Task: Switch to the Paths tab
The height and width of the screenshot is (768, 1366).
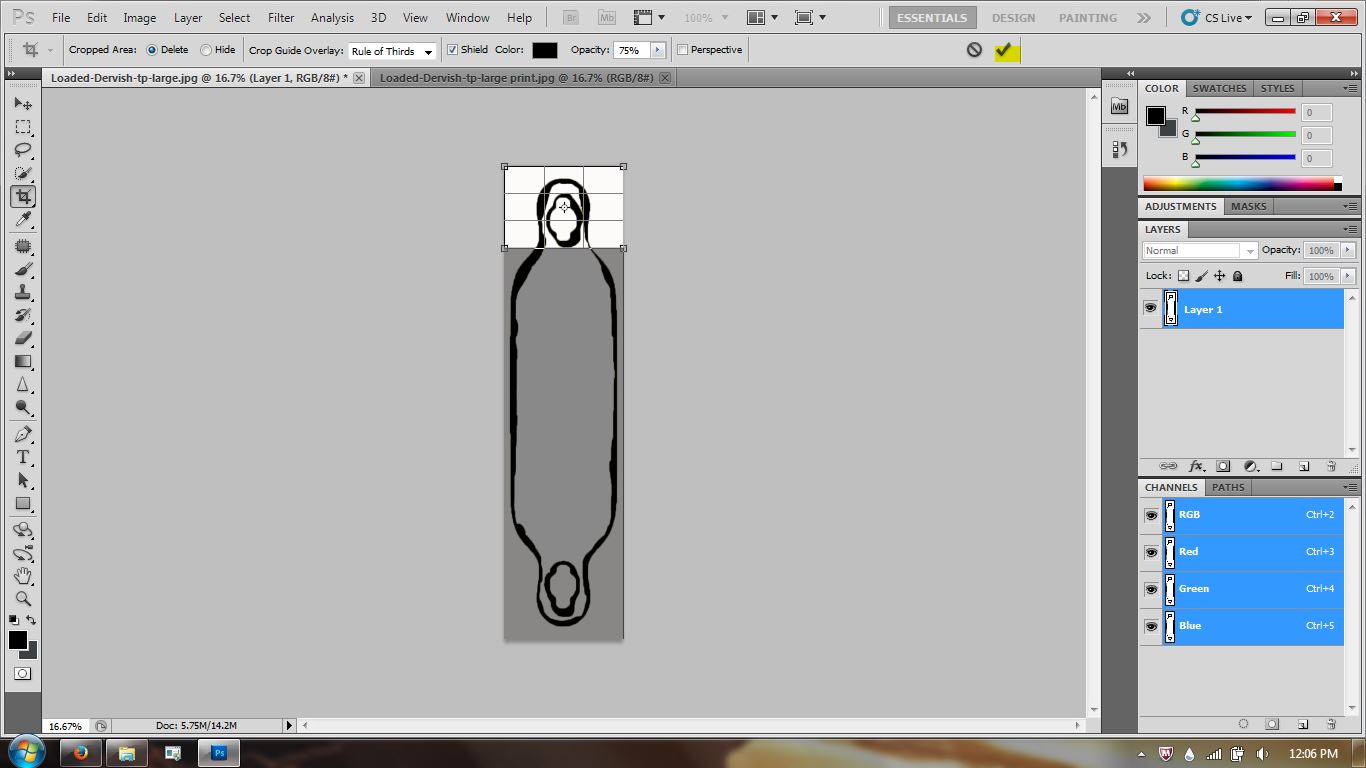Action: point(1228,487)
